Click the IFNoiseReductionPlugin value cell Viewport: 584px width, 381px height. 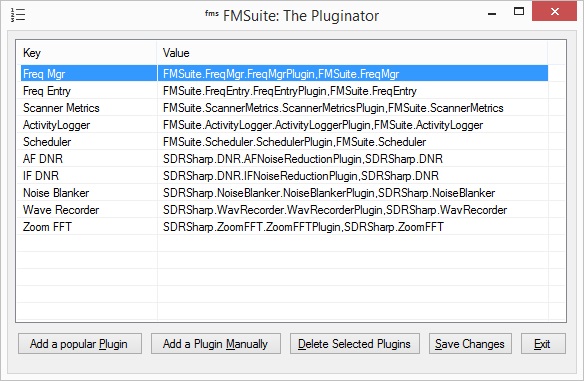301,176
